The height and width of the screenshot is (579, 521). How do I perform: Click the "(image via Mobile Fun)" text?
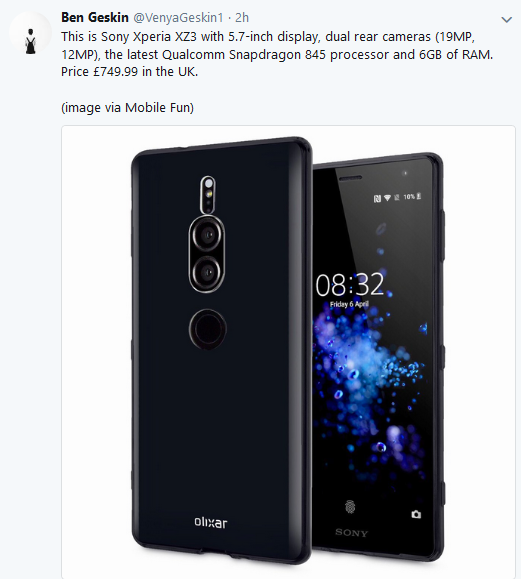coord(127,107)
